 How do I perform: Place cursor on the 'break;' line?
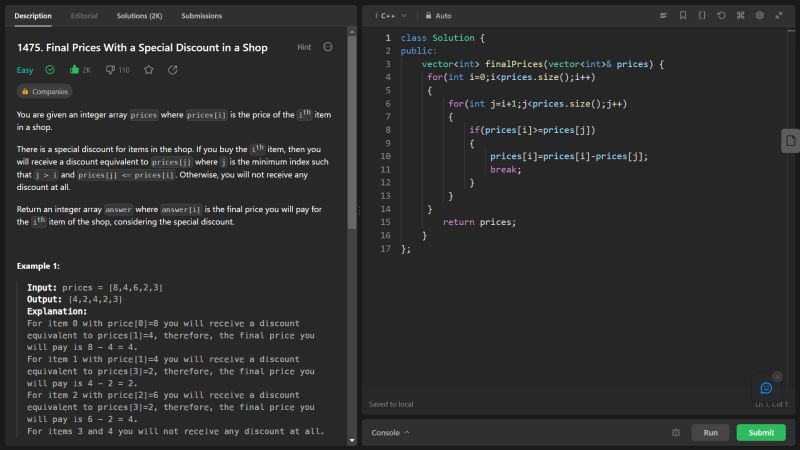(x=506, y=169)
